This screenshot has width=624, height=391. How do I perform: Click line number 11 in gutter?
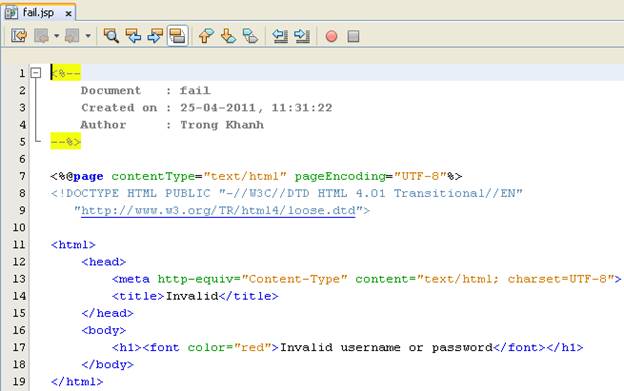(19, 245)
